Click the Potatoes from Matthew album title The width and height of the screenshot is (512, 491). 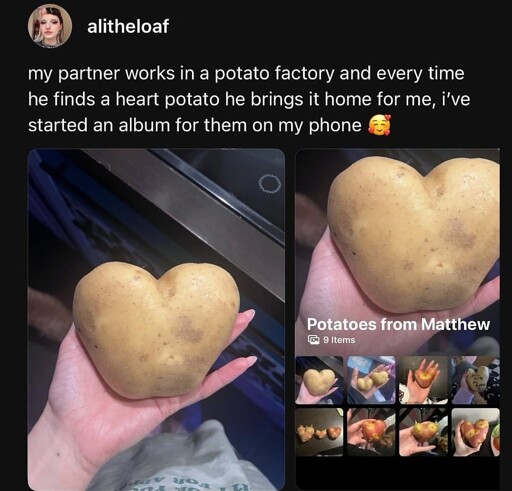(x=398, y=324)
